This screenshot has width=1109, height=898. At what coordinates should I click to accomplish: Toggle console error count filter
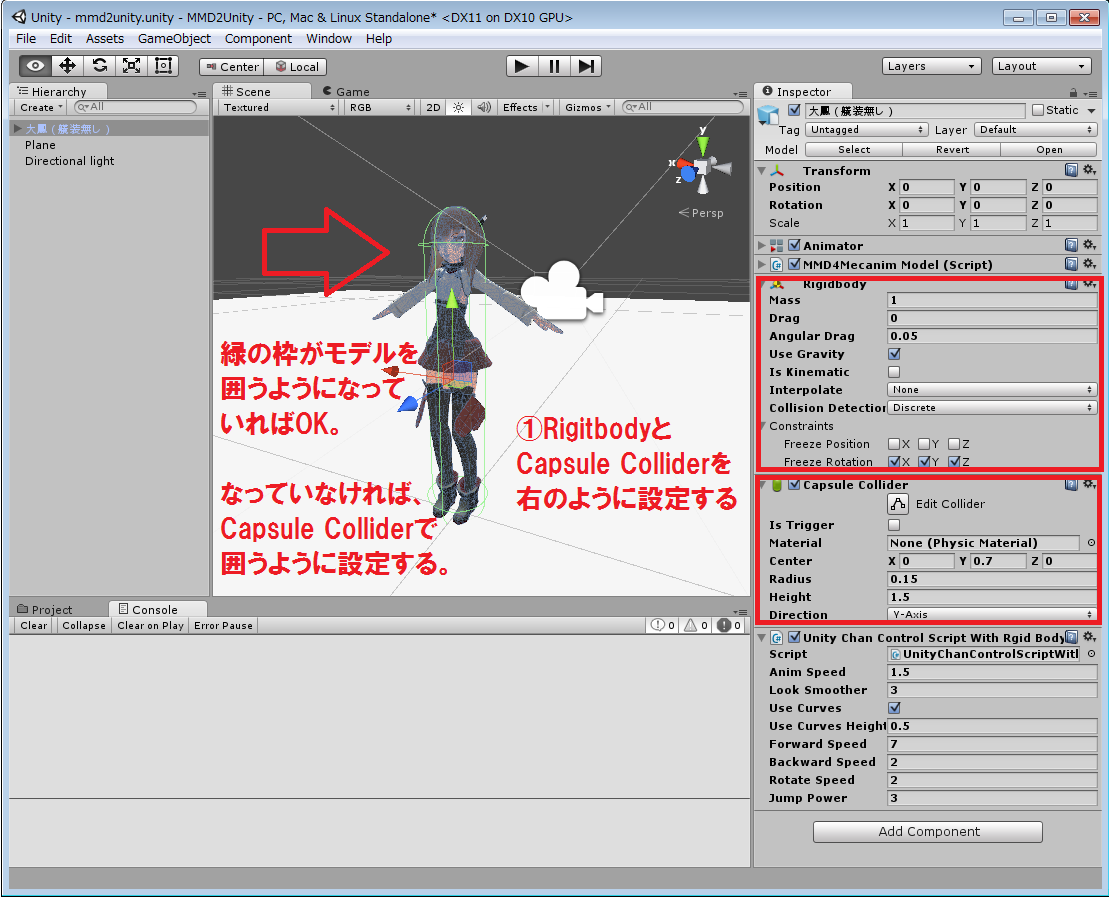[729, 625]
